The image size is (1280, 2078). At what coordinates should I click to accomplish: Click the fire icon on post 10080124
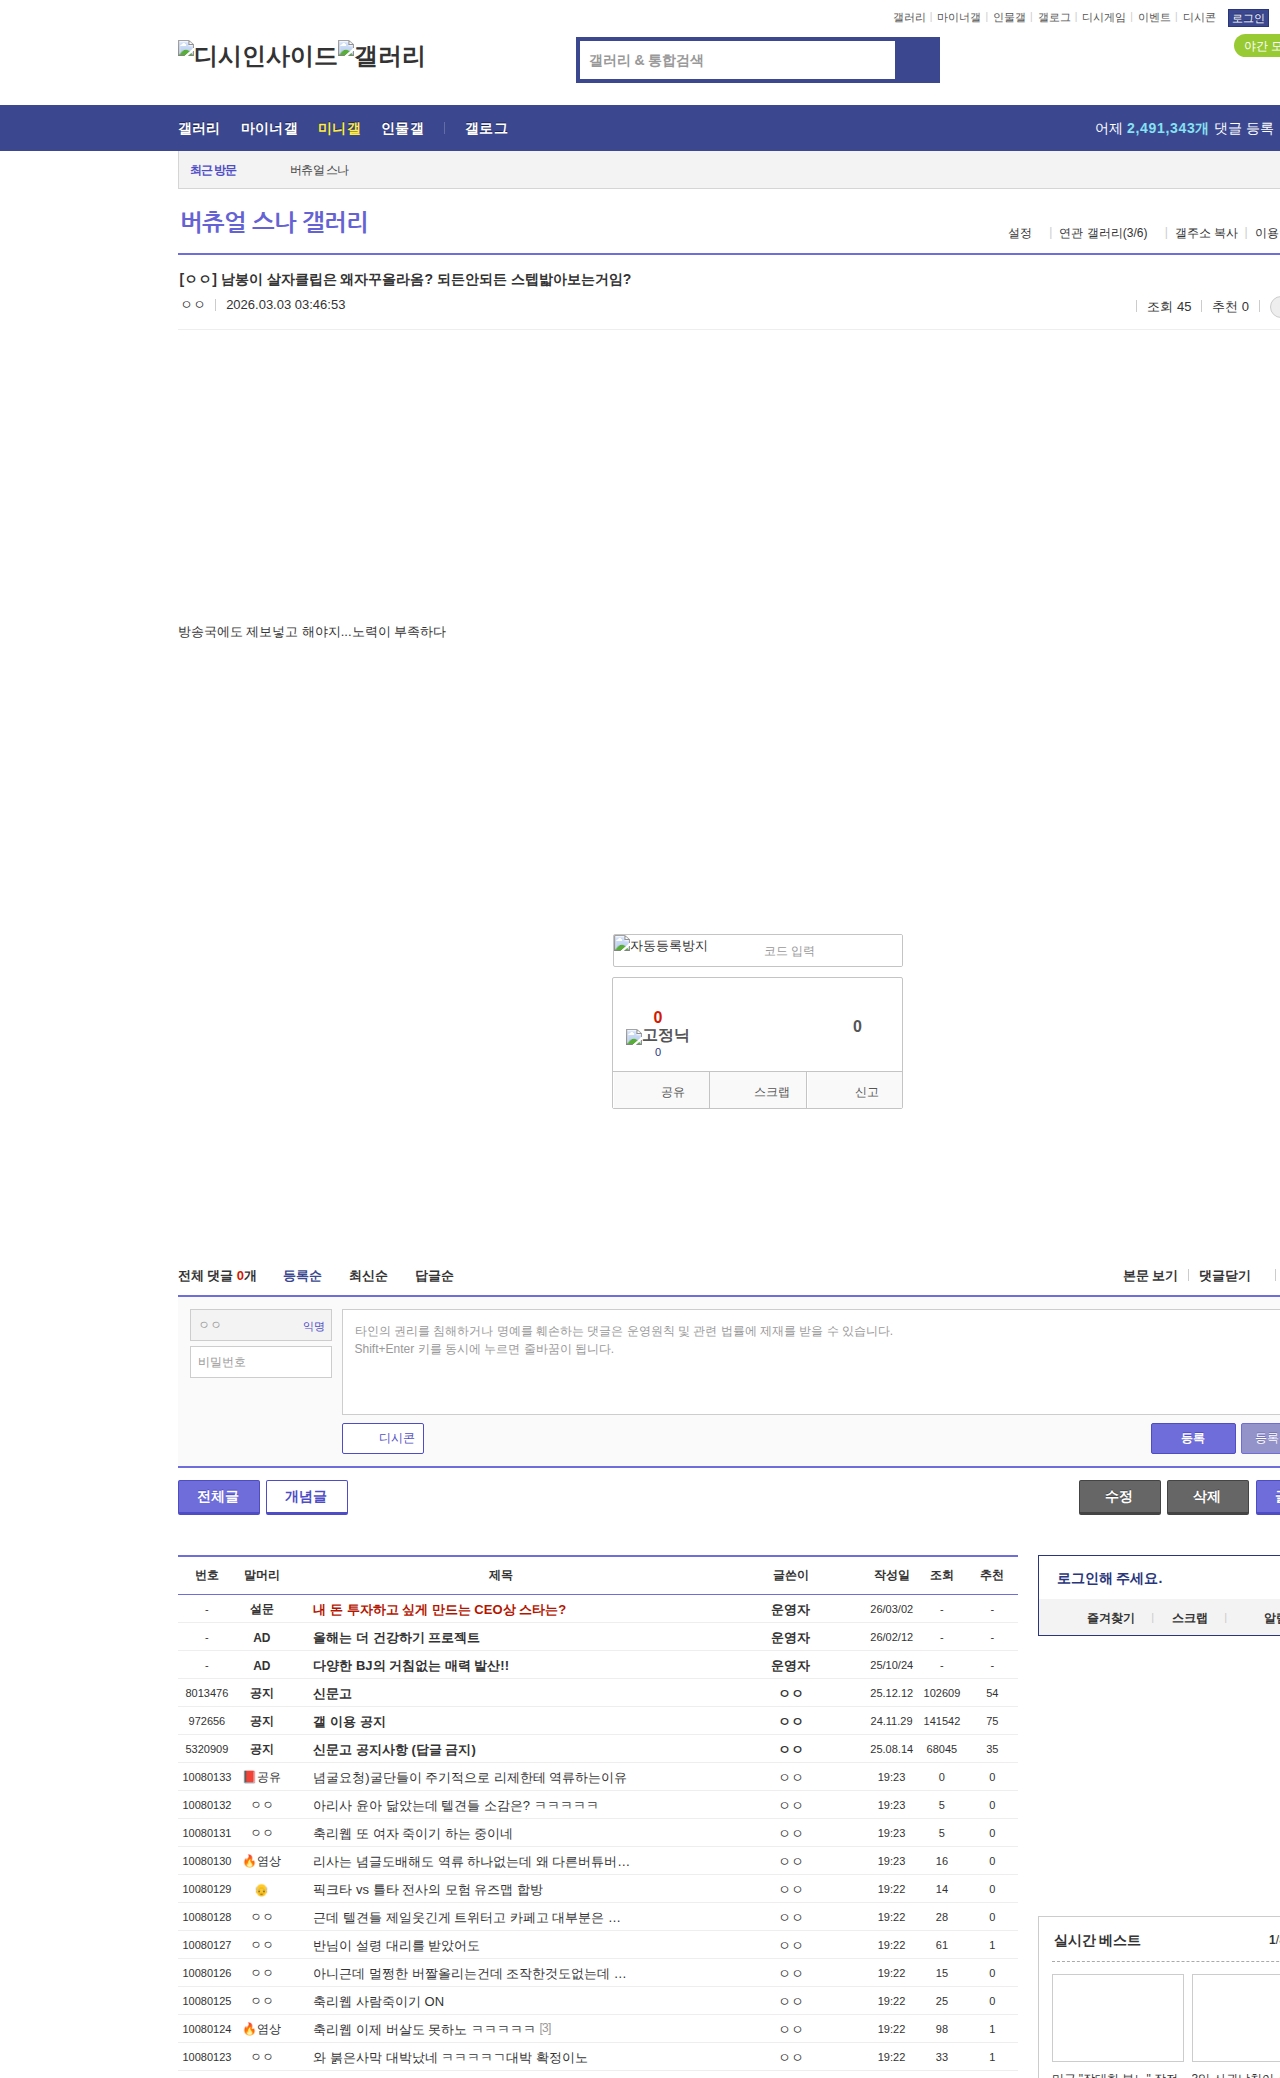pyautogui.click(x=249, y=2029)
